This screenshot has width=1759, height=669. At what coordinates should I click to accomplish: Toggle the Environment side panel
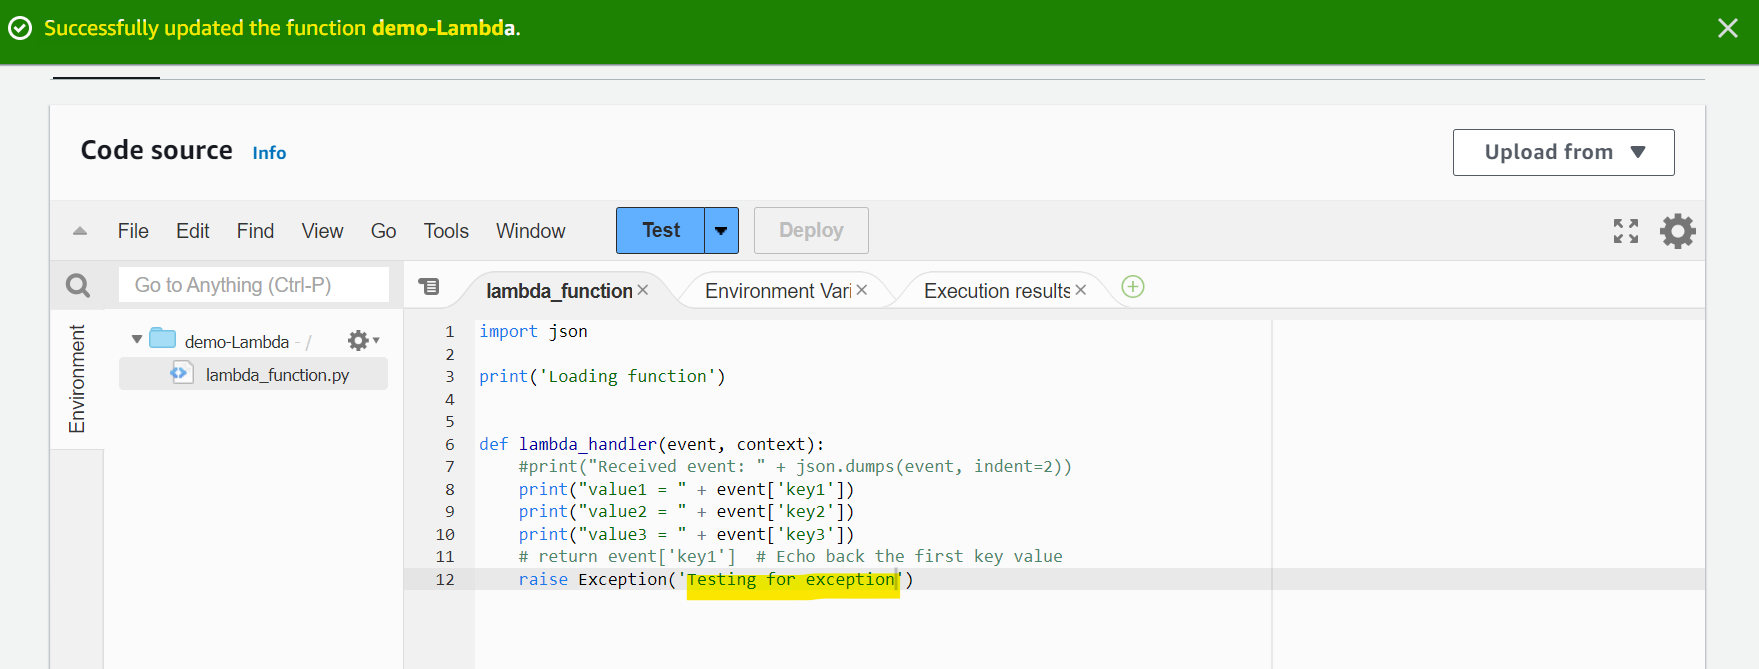pyautogui.click(x=77, y=379)
